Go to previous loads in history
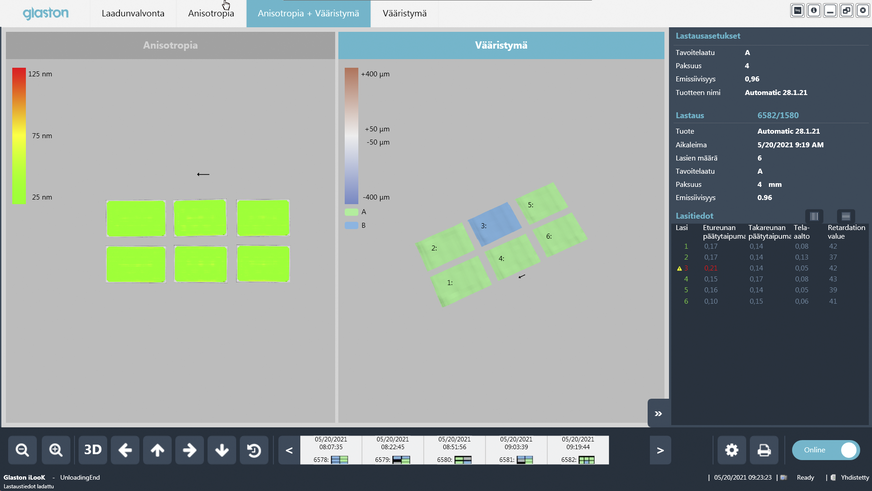Screen dimensions: 872x491 pyautogui.click(x=289, y=451)
